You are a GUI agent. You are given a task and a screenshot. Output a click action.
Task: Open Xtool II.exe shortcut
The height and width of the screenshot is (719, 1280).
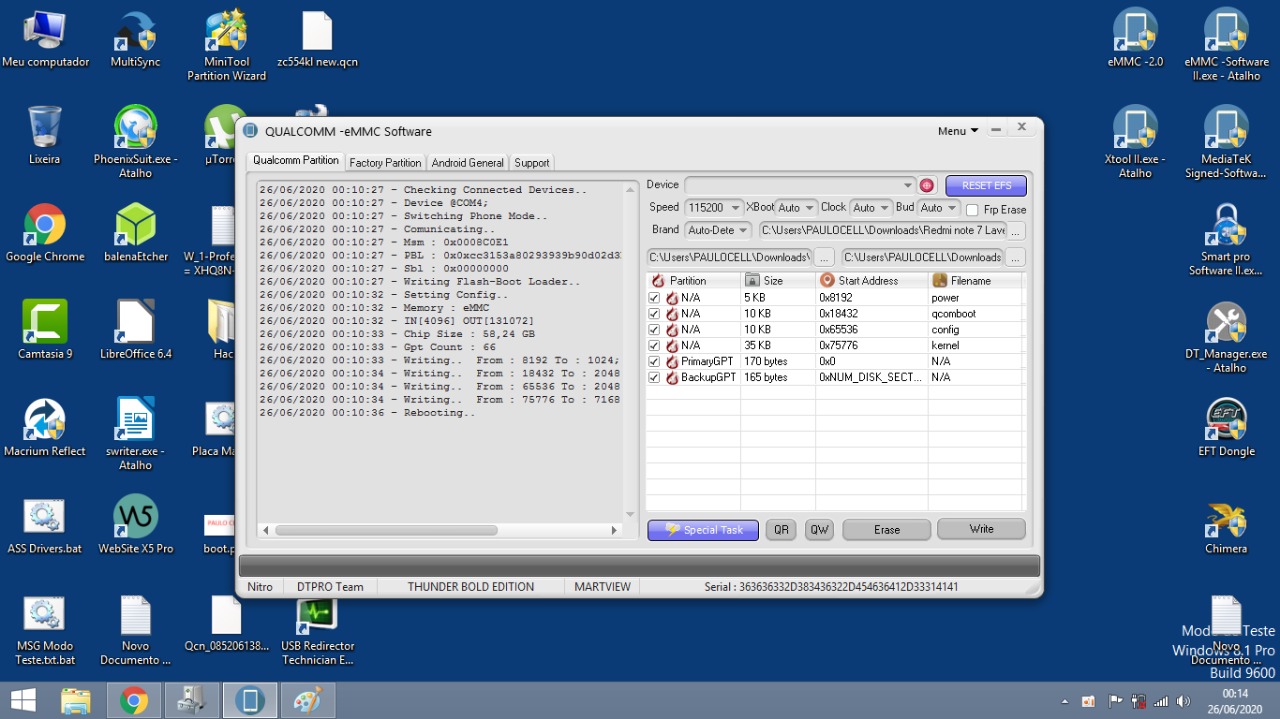pos(1135,142)
